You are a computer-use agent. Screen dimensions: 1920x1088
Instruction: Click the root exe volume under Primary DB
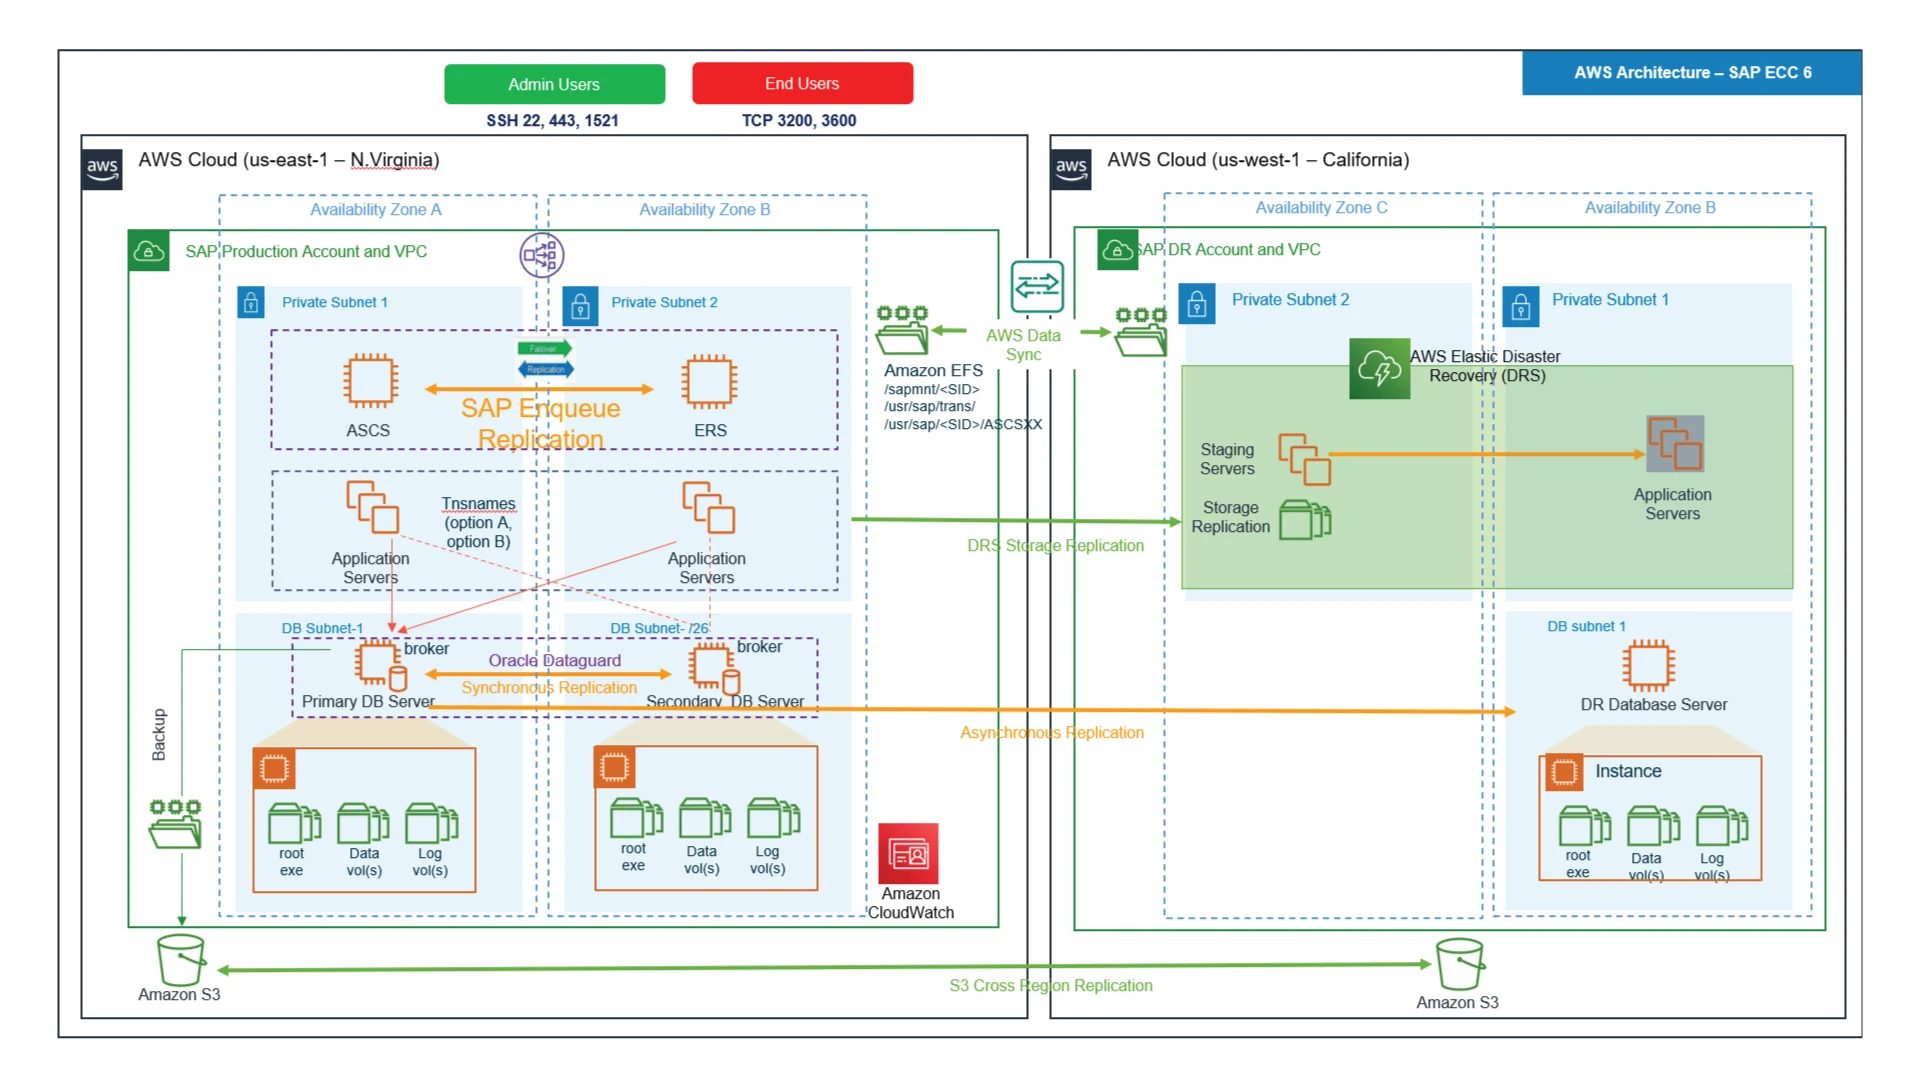tap(294, 823)
